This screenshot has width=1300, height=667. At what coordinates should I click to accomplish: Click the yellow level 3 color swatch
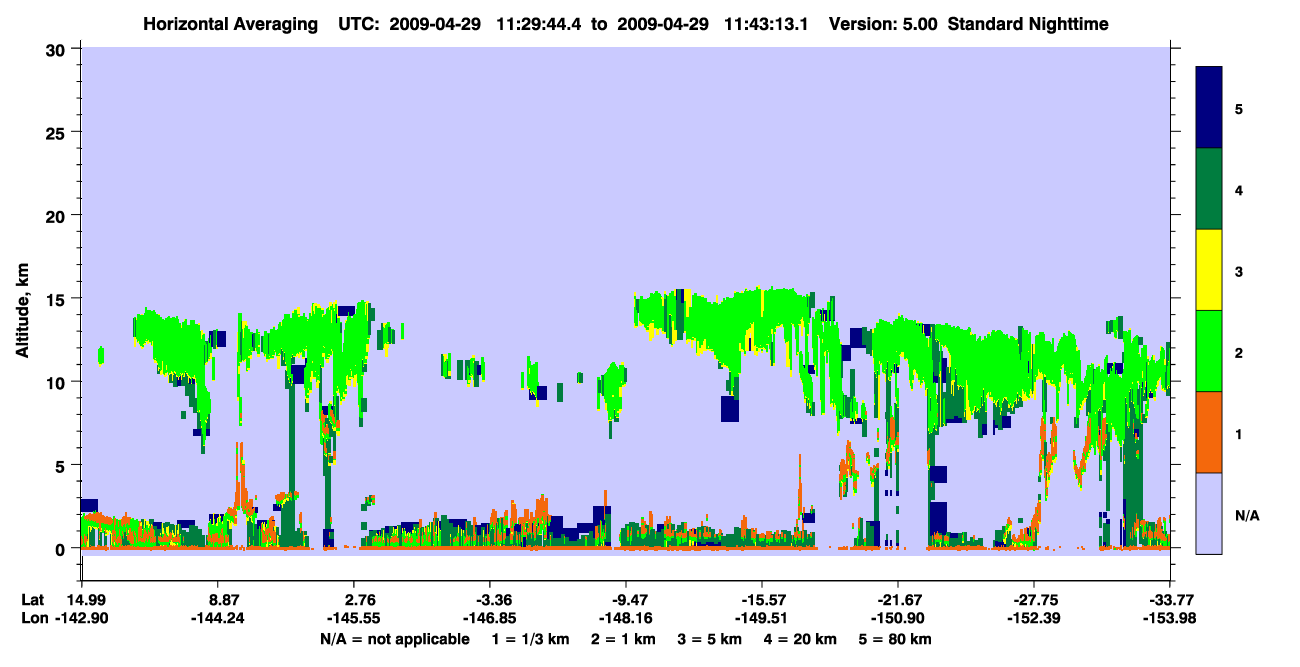pos(1209,270)
